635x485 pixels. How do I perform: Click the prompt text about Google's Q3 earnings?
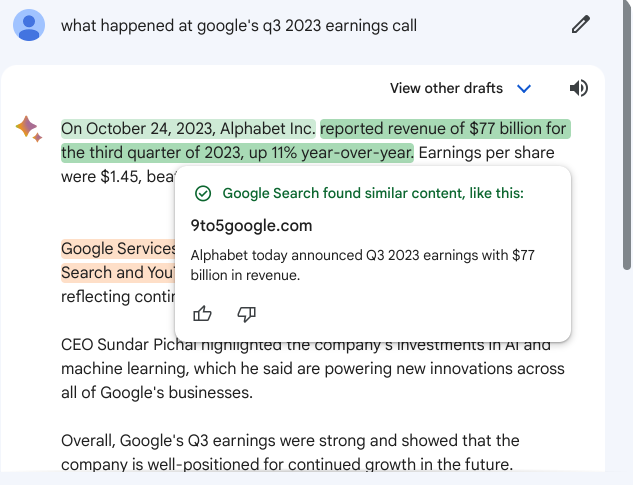point(239,25)
